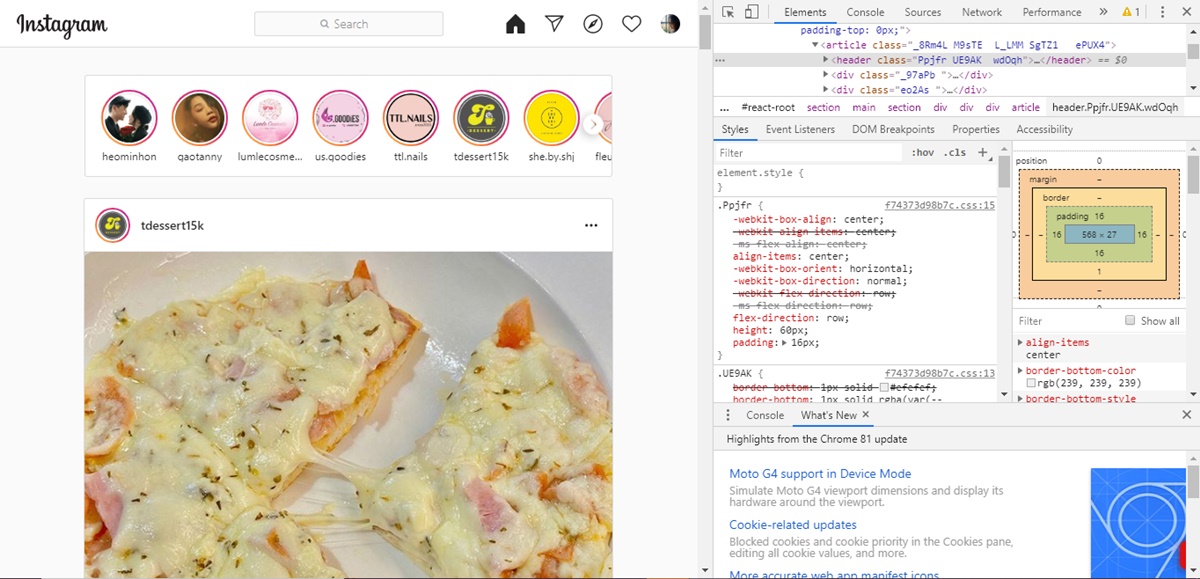Open DevTools customize menu (three dots)
The image size is (1200, 579).
pyautogui.click(x=1162, y=12)
